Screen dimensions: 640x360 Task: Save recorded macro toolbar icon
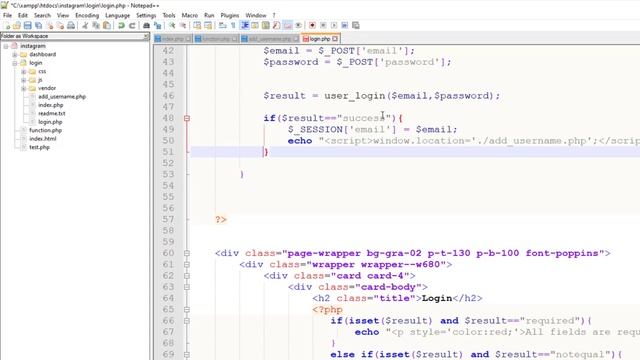[356, 25]
